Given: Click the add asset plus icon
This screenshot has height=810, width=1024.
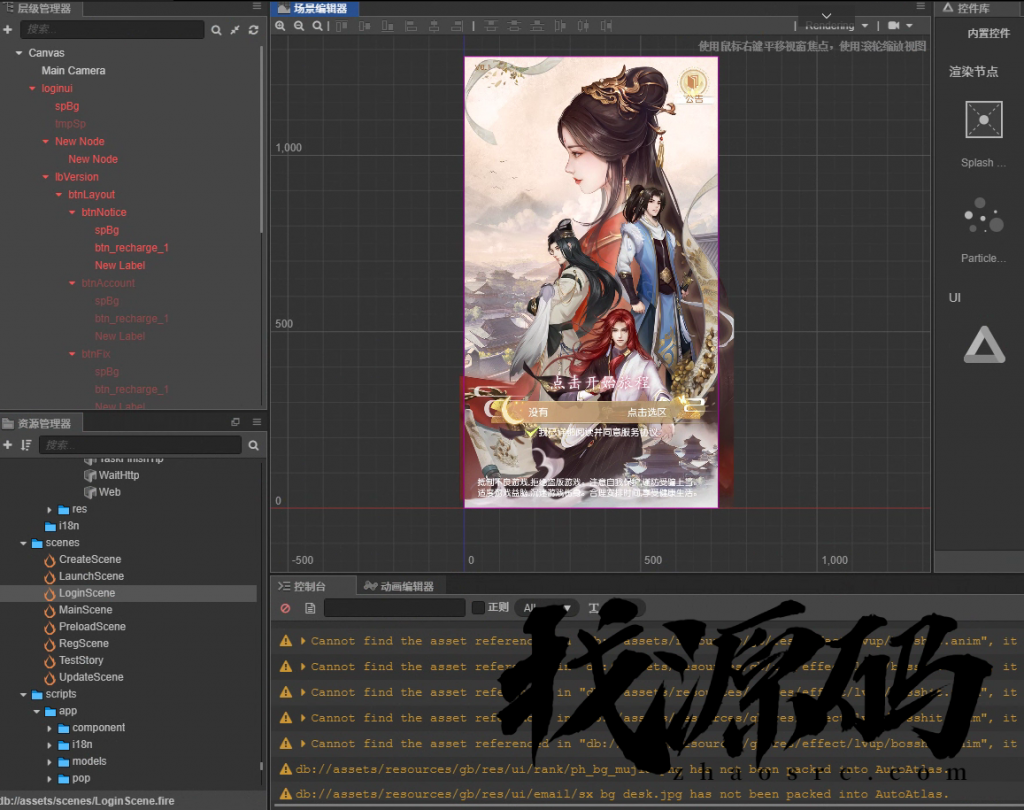Looking at the screenshot, I should [x=8, y=445].
